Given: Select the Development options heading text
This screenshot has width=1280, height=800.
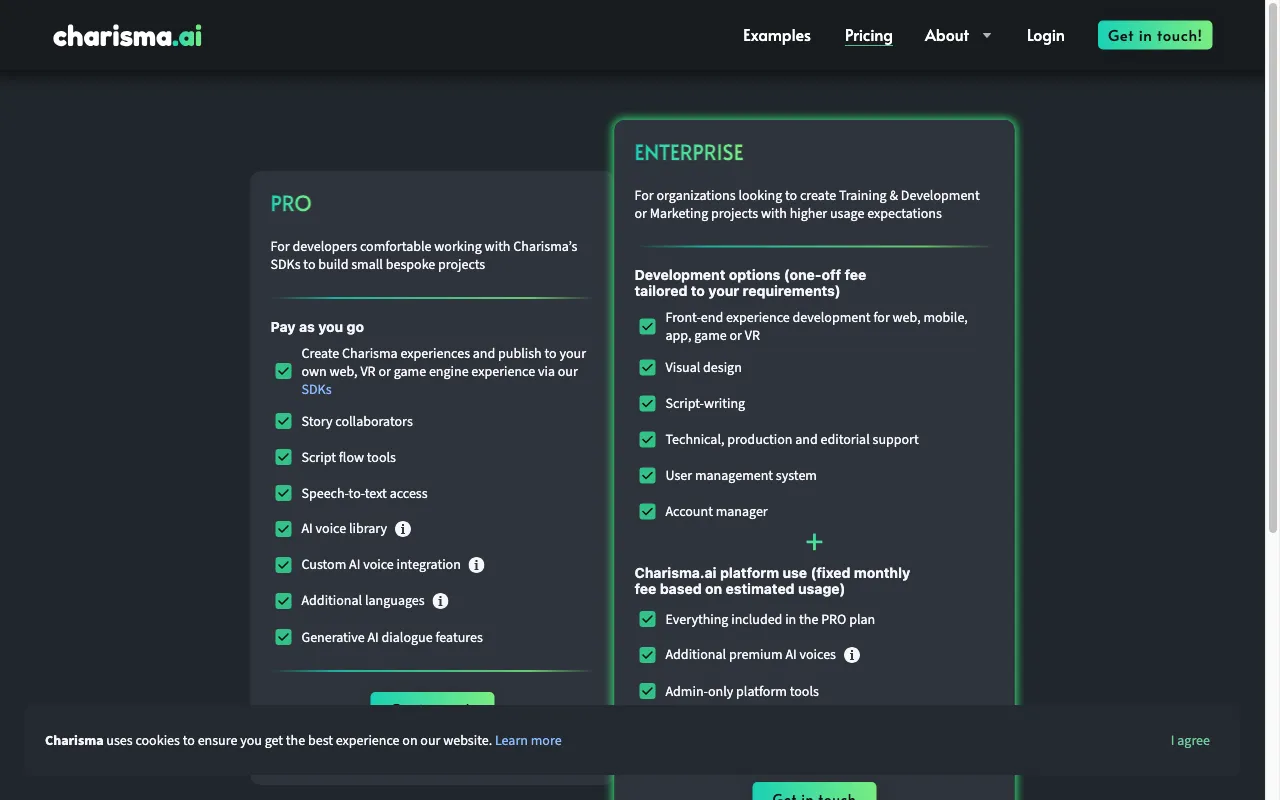Looking at the screenshot, I should coord(750,283).
